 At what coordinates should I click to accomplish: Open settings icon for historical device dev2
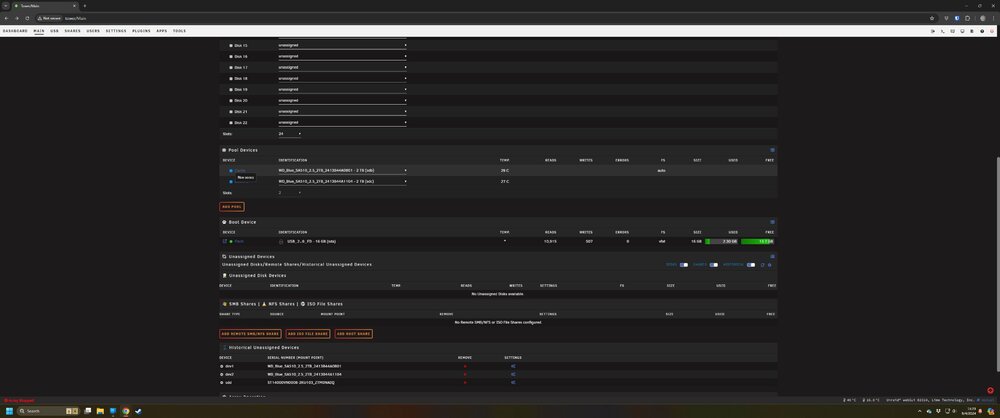[513, 374]
